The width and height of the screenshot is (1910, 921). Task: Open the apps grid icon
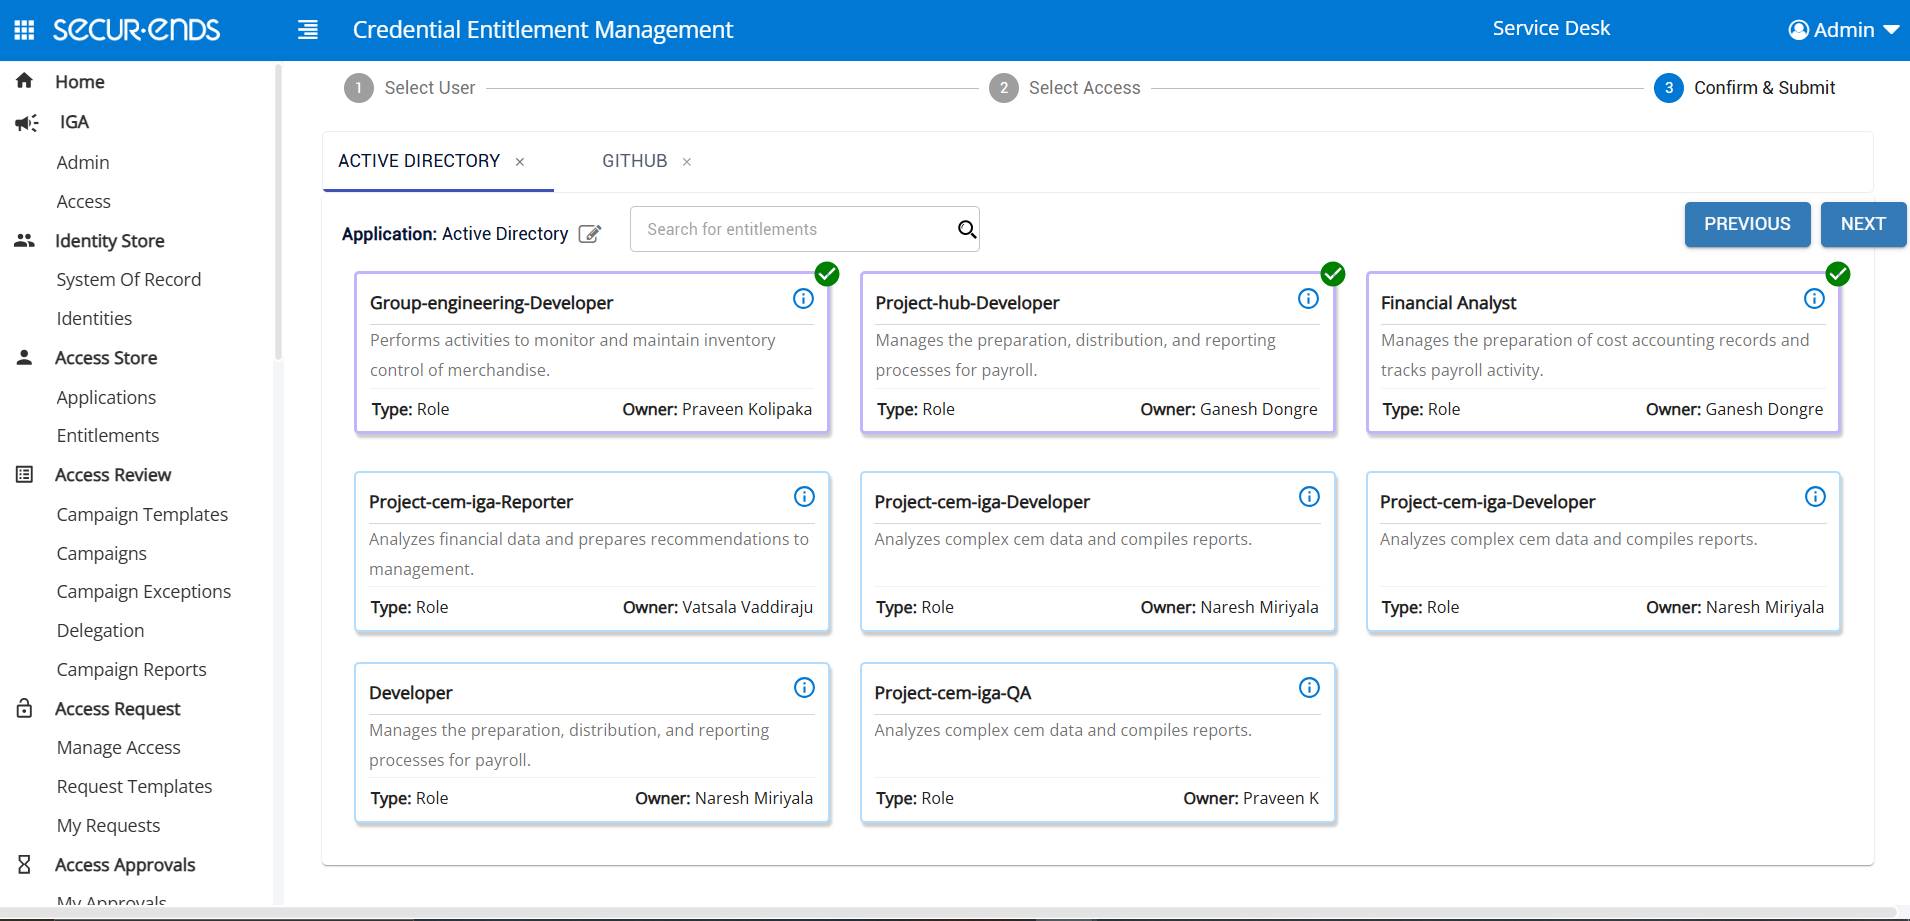point(24,30)
